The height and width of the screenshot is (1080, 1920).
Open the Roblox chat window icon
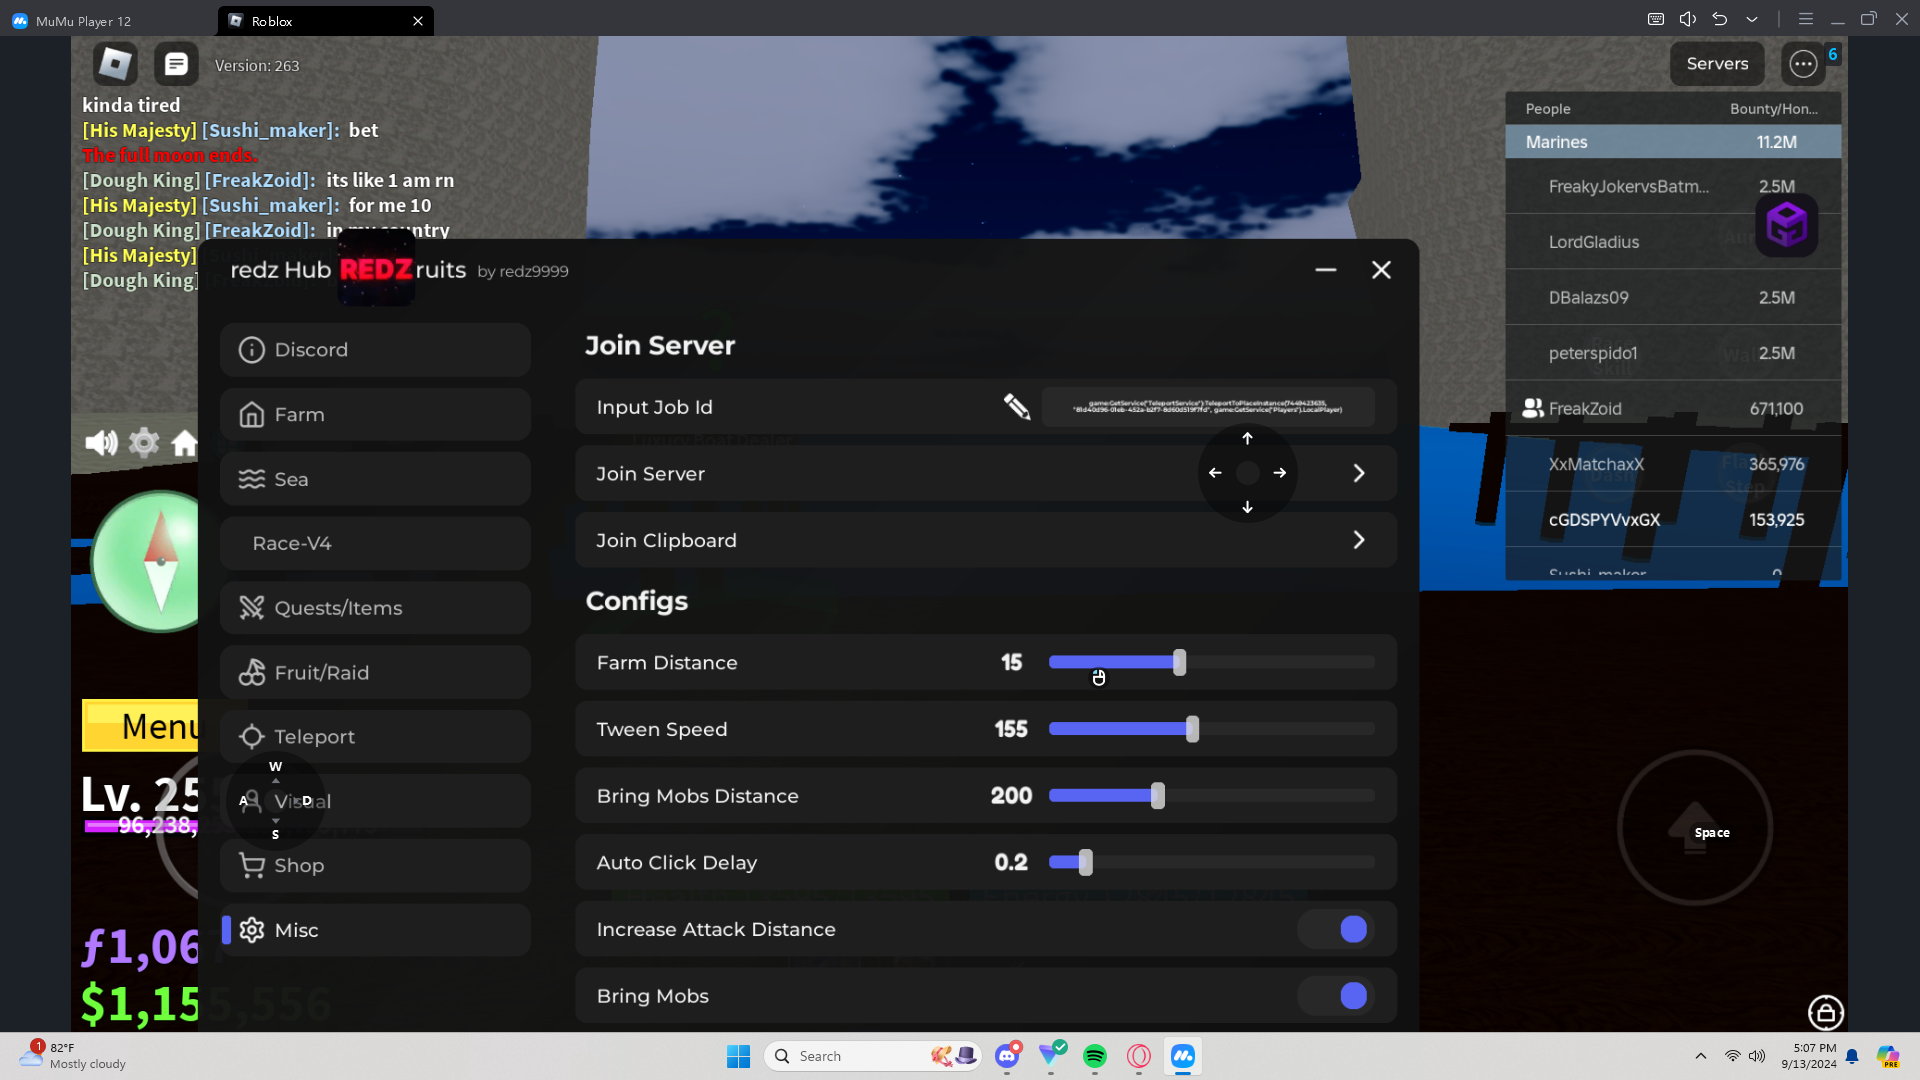(x=176, y=64)
